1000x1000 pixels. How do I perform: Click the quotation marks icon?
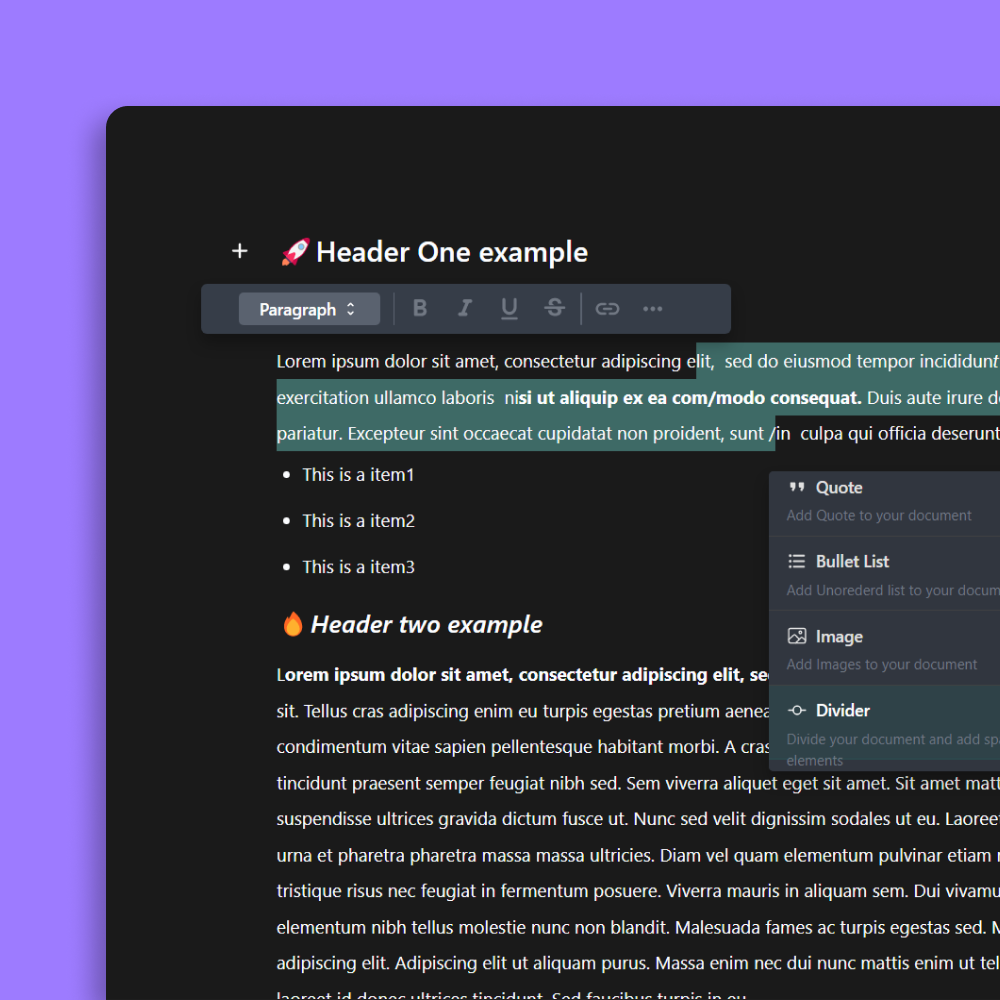click(797, 488)
